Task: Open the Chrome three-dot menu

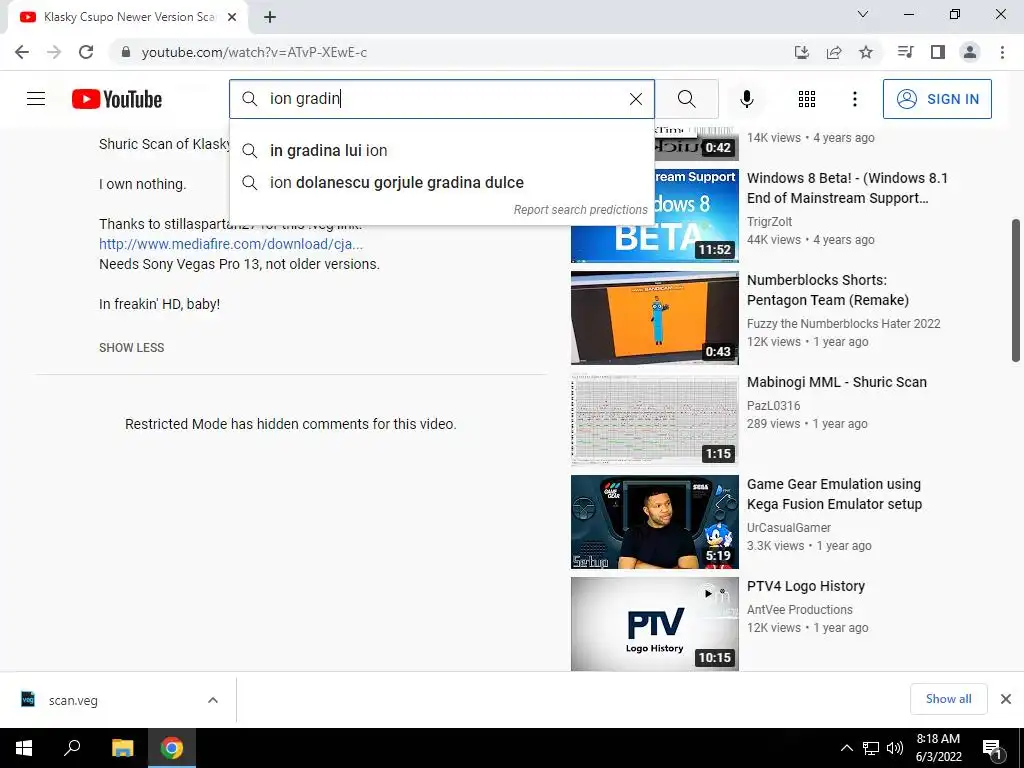Action: [1002, 52]
